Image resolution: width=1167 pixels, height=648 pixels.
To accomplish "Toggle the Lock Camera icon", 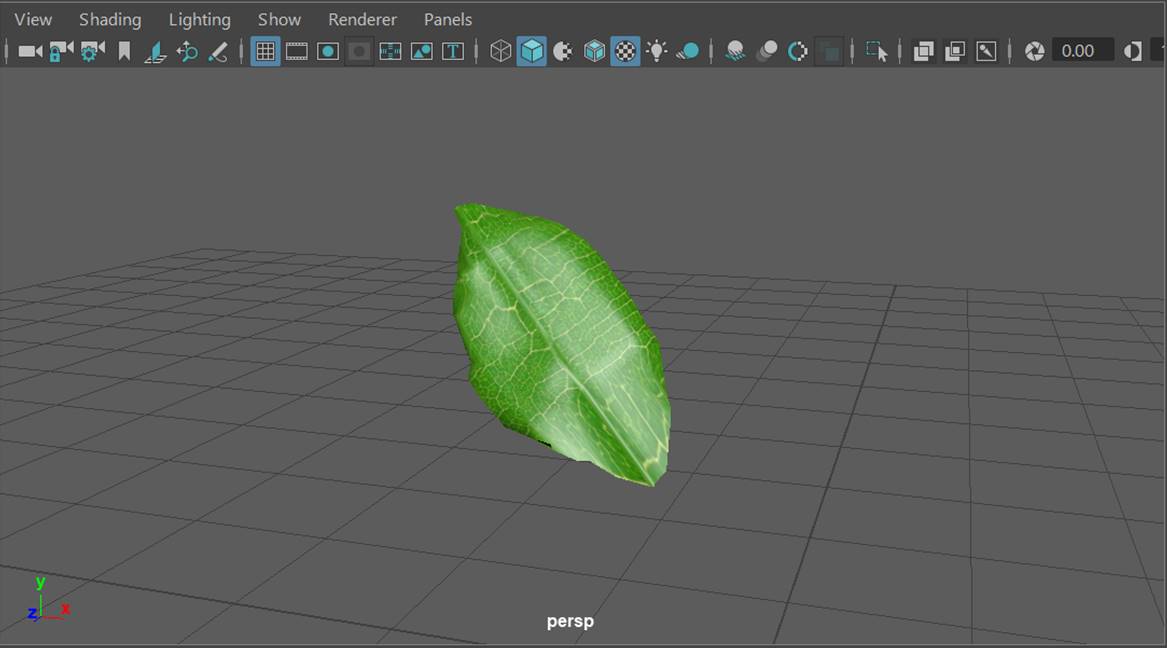I will 61,51.
